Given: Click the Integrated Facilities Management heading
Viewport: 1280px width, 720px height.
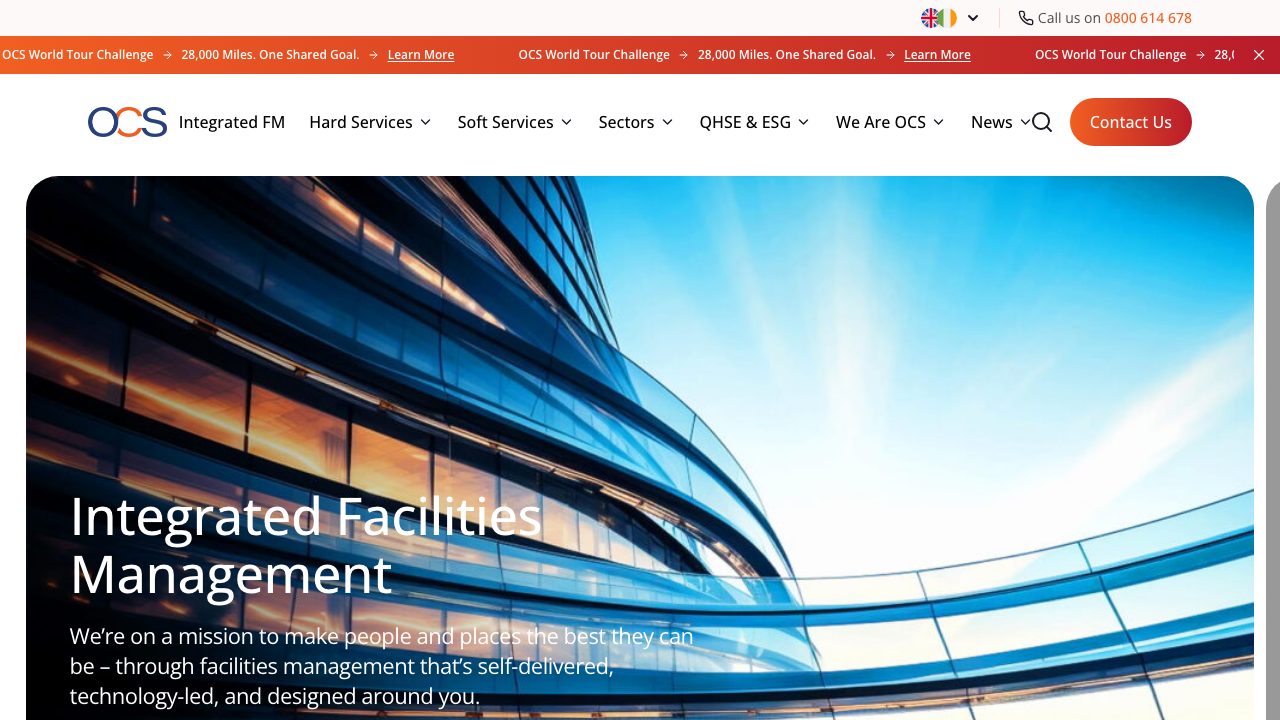Looking at the screenshot, I should (x=306, y=545).
